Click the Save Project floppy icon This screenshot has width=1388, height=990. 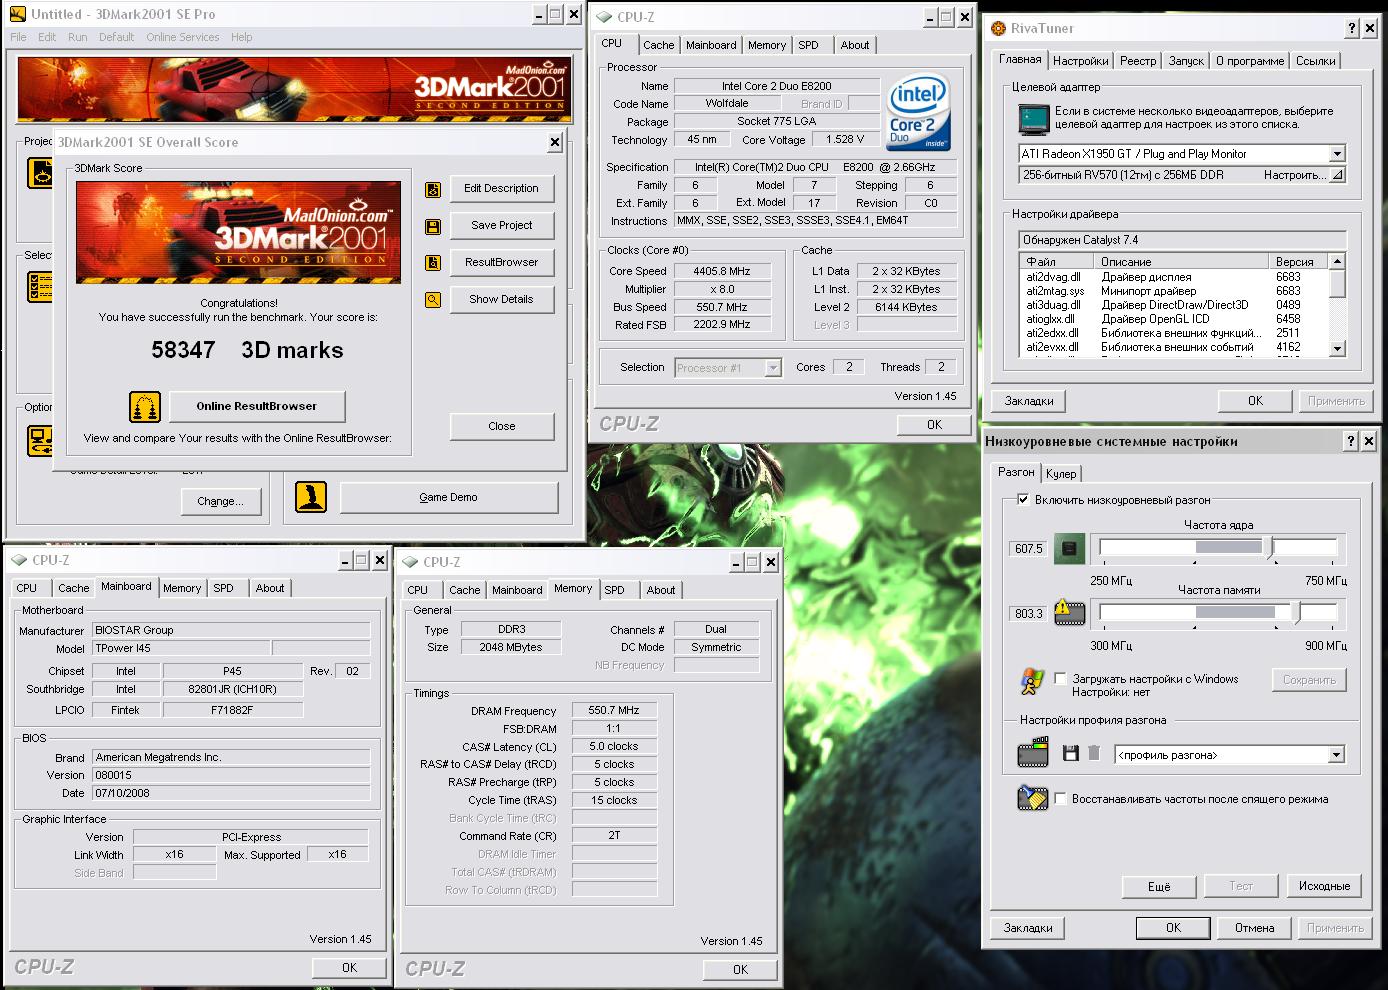433,226
